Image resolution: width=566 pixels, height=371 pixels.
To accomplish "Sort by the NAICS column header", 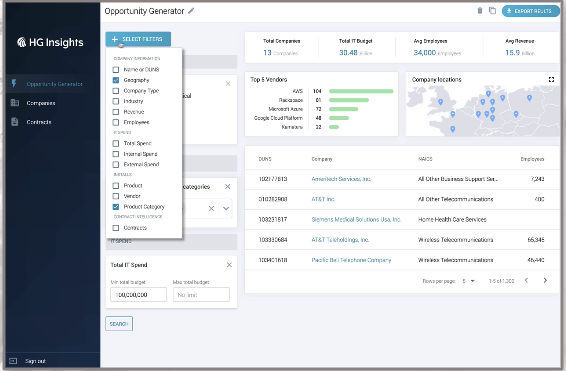I will [425, 159].
